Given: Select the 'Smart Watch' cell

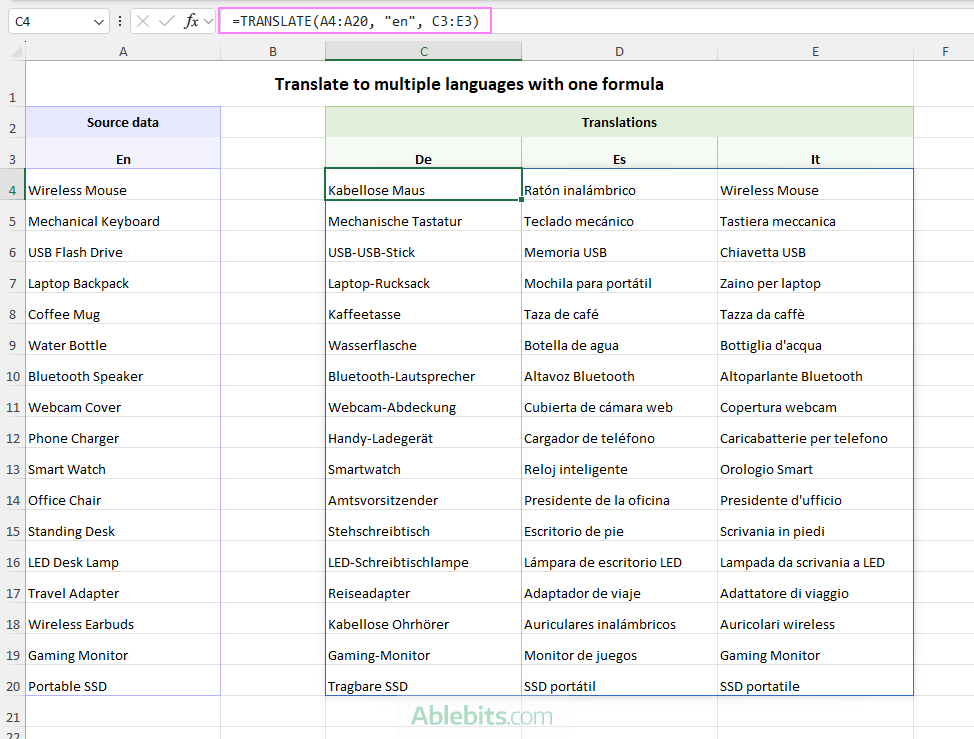Looking at the screenshot, I should 123,464.
